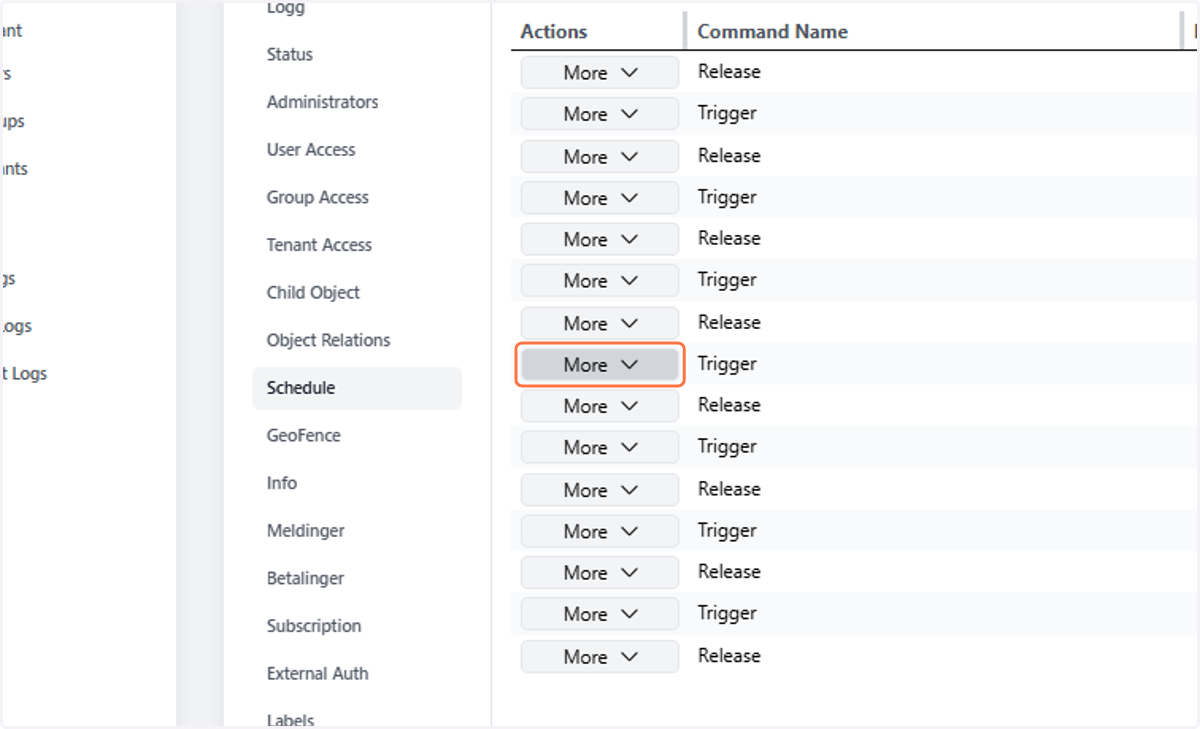Sort by the Command Name column header

point(772,32)
